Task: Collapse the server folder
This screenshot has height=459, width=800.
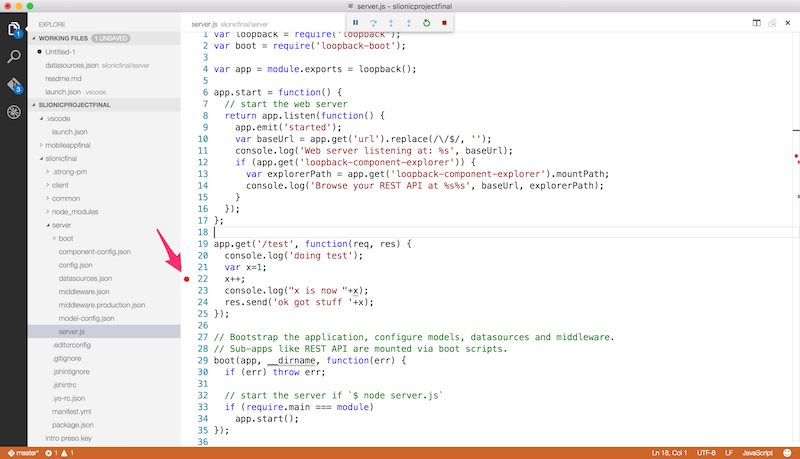Action: point(48,225)
